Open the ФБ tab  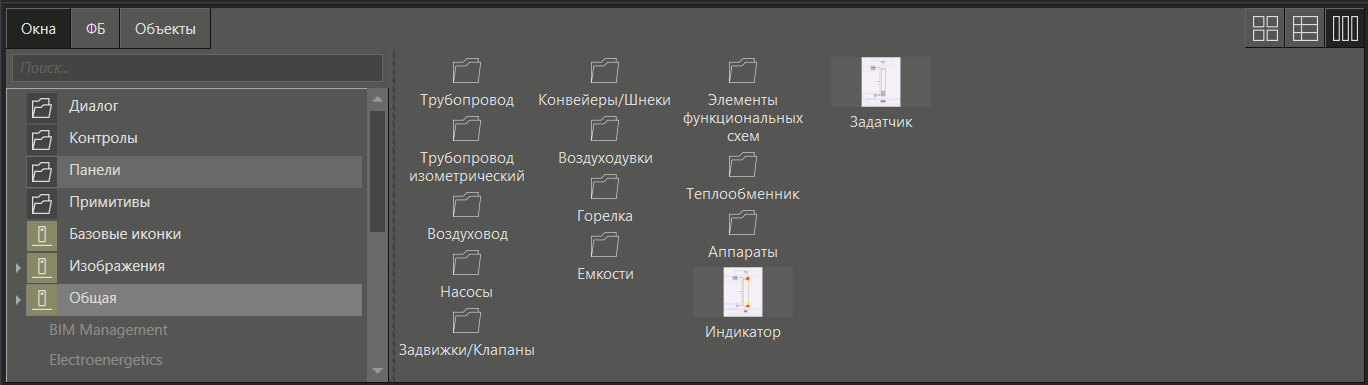95,29
